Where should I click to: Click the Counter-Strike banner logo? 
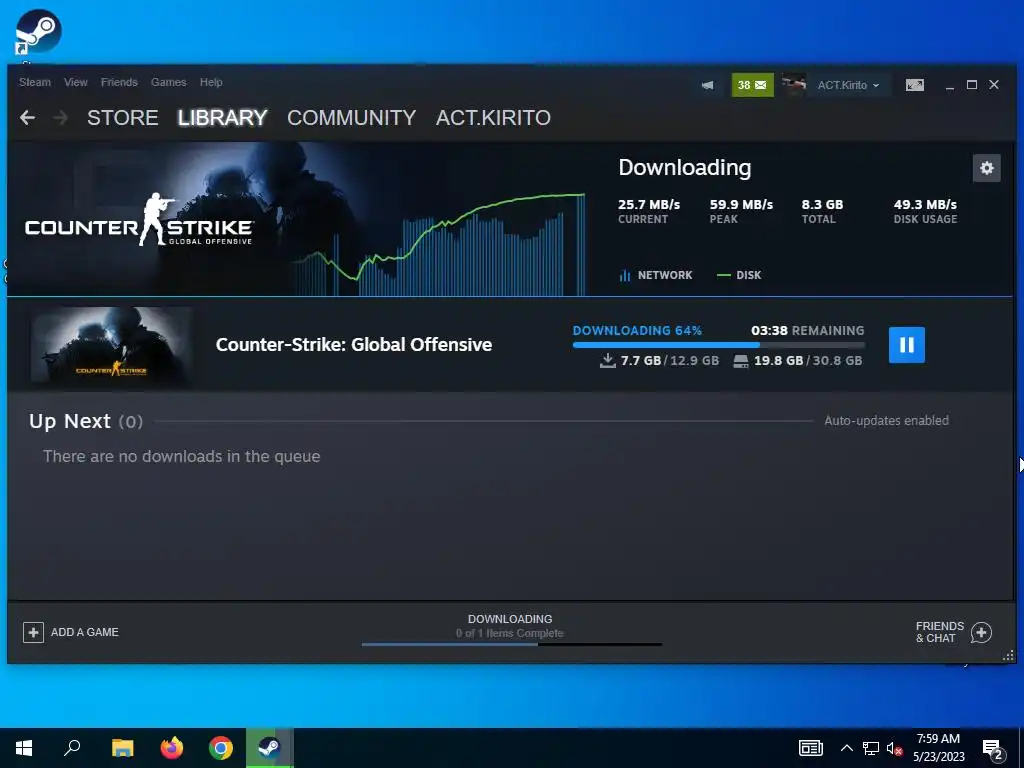click(138, 220)
